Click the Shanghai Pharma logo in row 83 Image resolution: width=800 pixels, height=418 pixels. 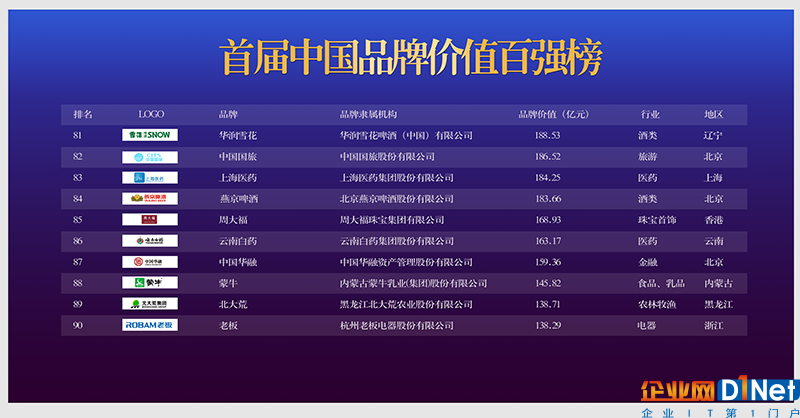[x=150, y=178]
